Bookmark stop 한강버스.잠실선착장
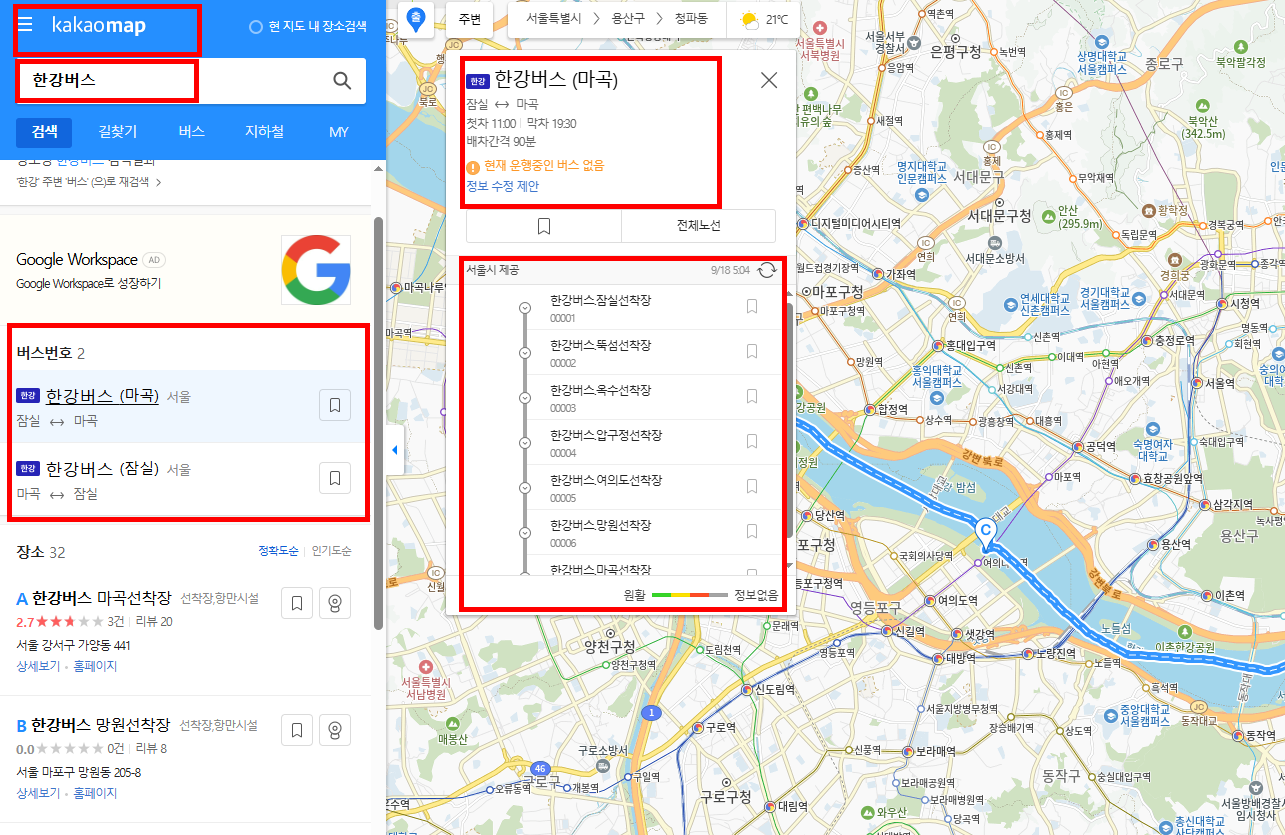Viewport: 1285px width, 835px height. point(752,306)
